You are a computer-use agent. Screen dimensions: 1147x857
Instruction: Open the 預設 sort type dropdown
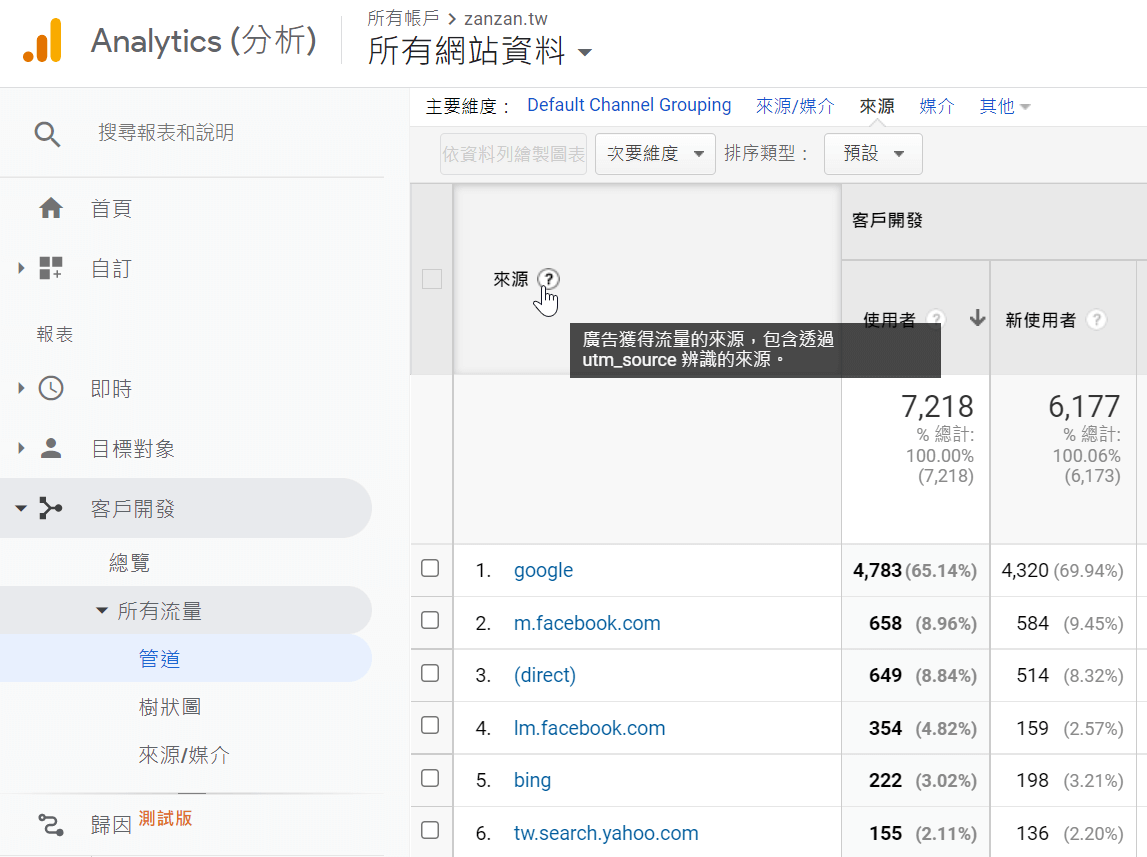[x=873, y=154]
